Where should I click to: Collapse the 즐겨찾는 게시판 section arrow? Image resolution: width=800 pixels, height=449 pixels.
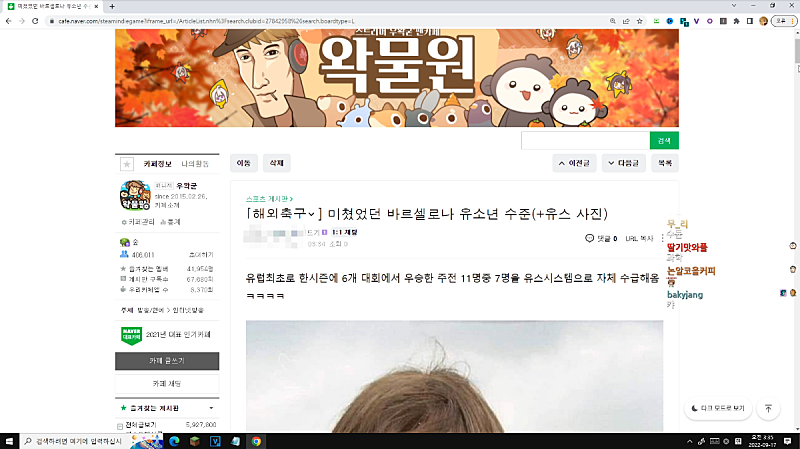(211, 408)
